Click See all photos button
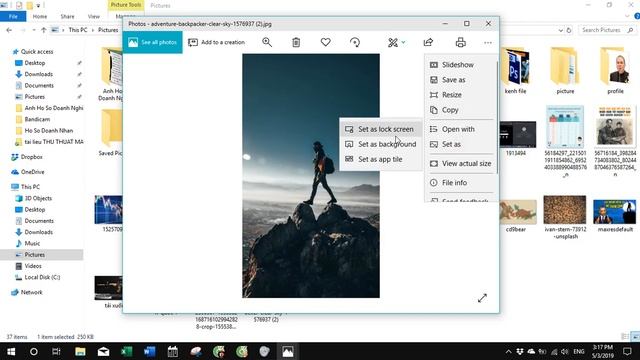The height and width of the screenshot is (360, 640). (x=153, y=42)
